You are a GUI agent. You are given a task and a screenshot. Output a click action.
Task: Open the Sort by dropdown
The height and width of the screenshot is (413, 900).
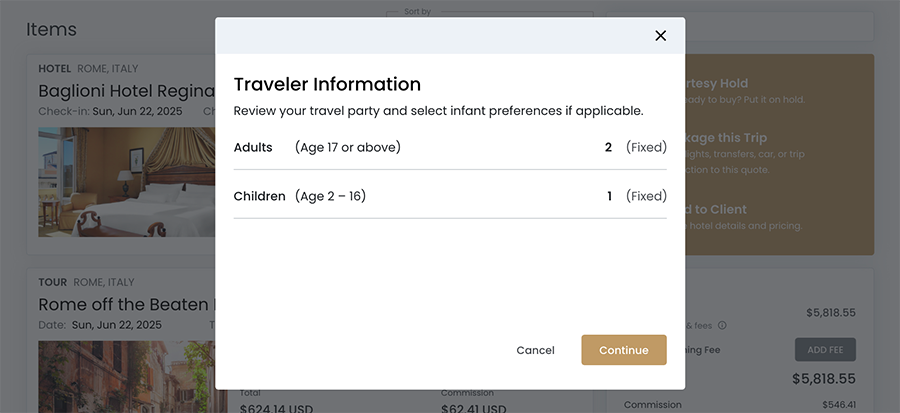[x=490, y=15]
